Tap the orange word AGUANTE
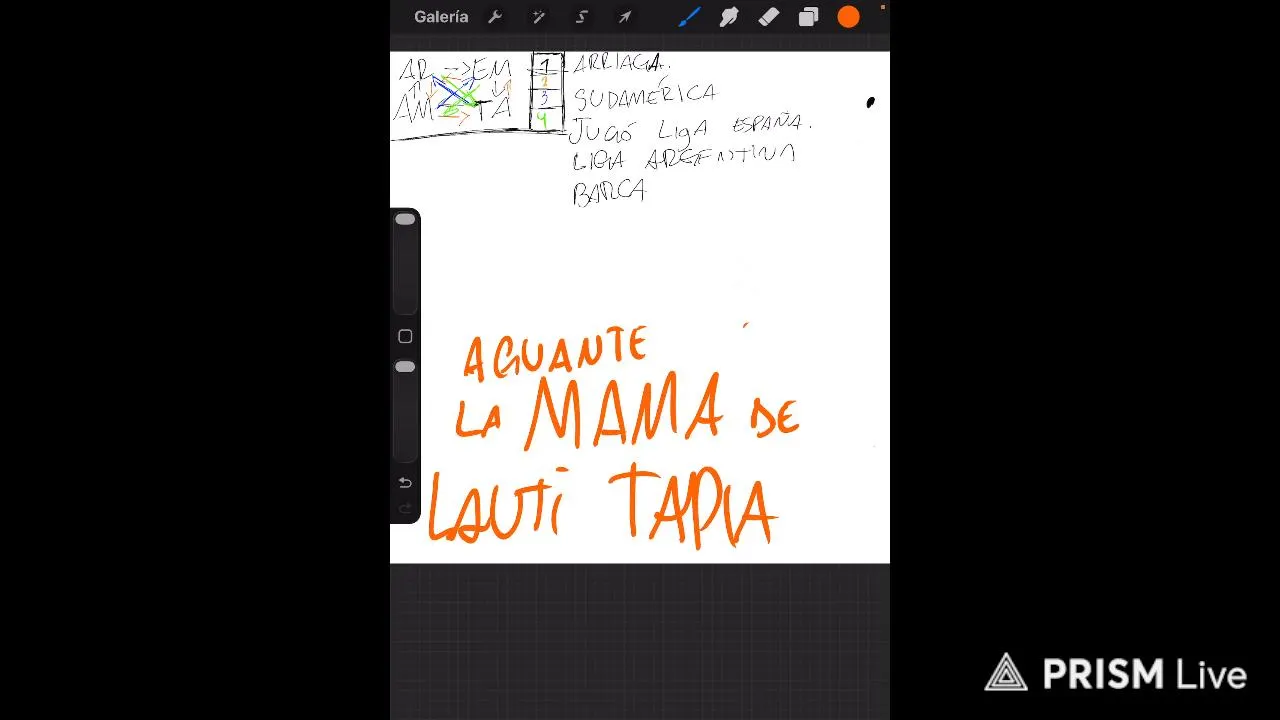 tap(555, 354)
